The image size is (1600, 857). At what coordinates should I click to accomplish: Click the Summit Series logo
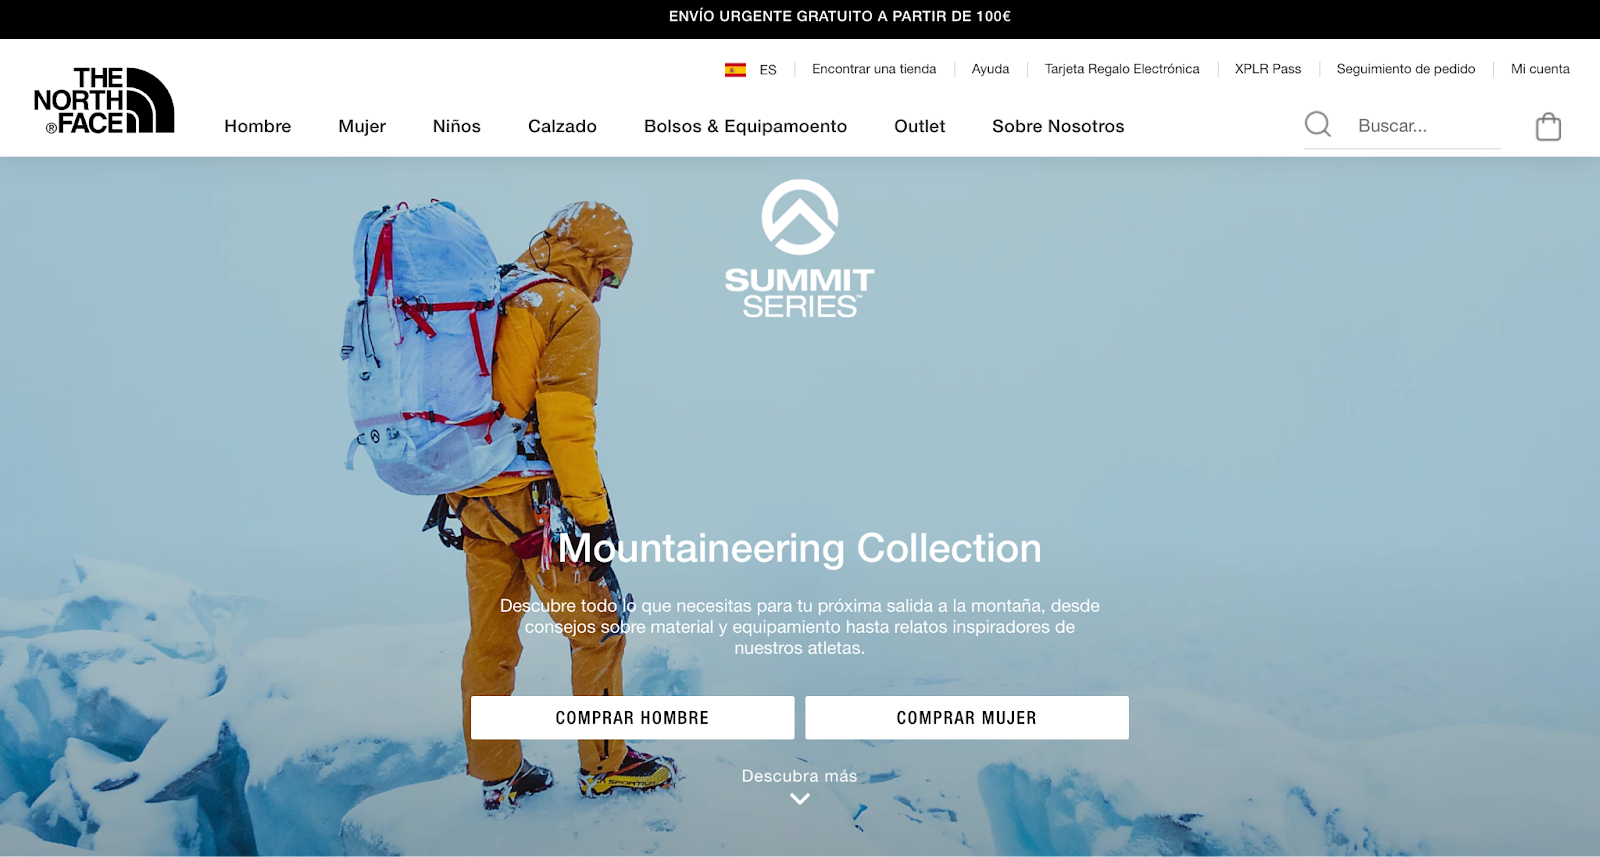pyautogui.click(x=800, y=249)
